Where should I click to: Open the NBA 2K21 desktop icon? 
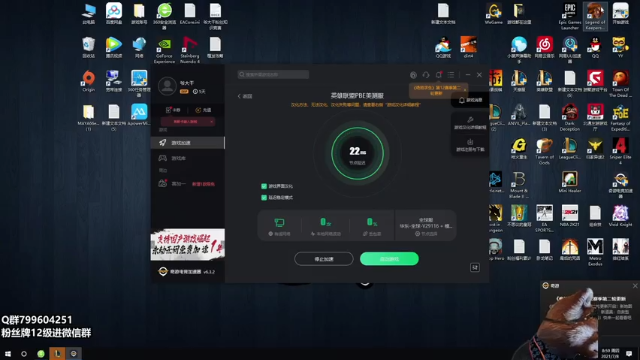click(570, 216)
